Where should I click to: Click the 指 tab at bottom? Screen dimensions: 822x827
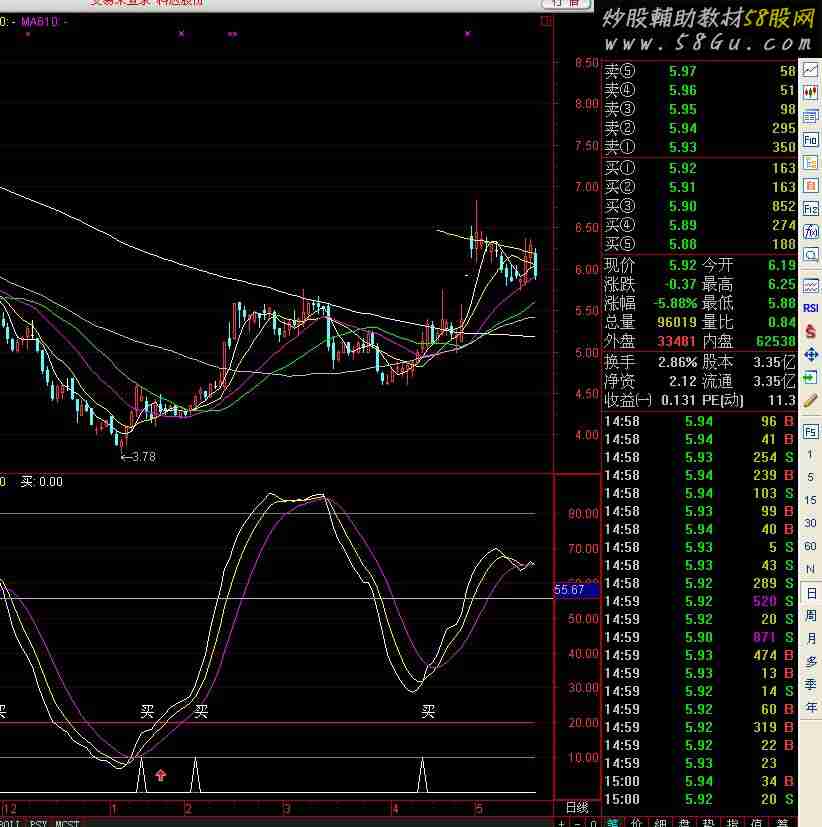coord(733,823)
